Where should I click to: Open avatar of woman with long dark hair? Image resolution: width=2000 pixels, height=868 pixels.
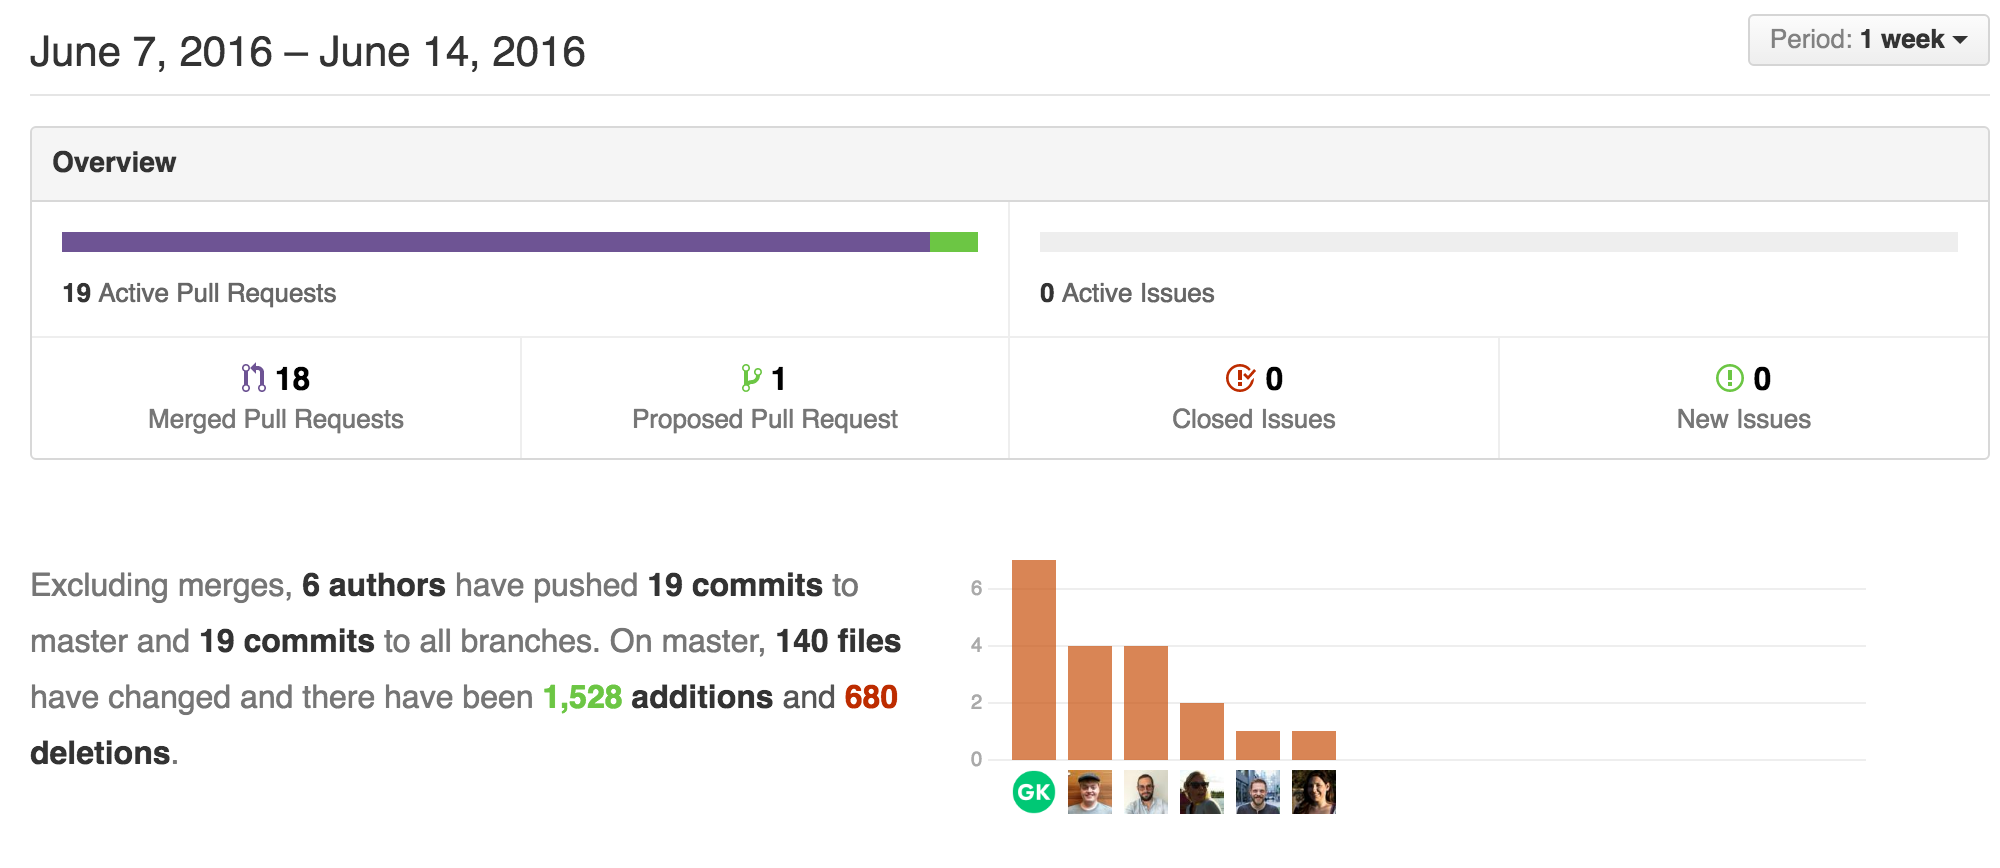(x=1313, y=793)
